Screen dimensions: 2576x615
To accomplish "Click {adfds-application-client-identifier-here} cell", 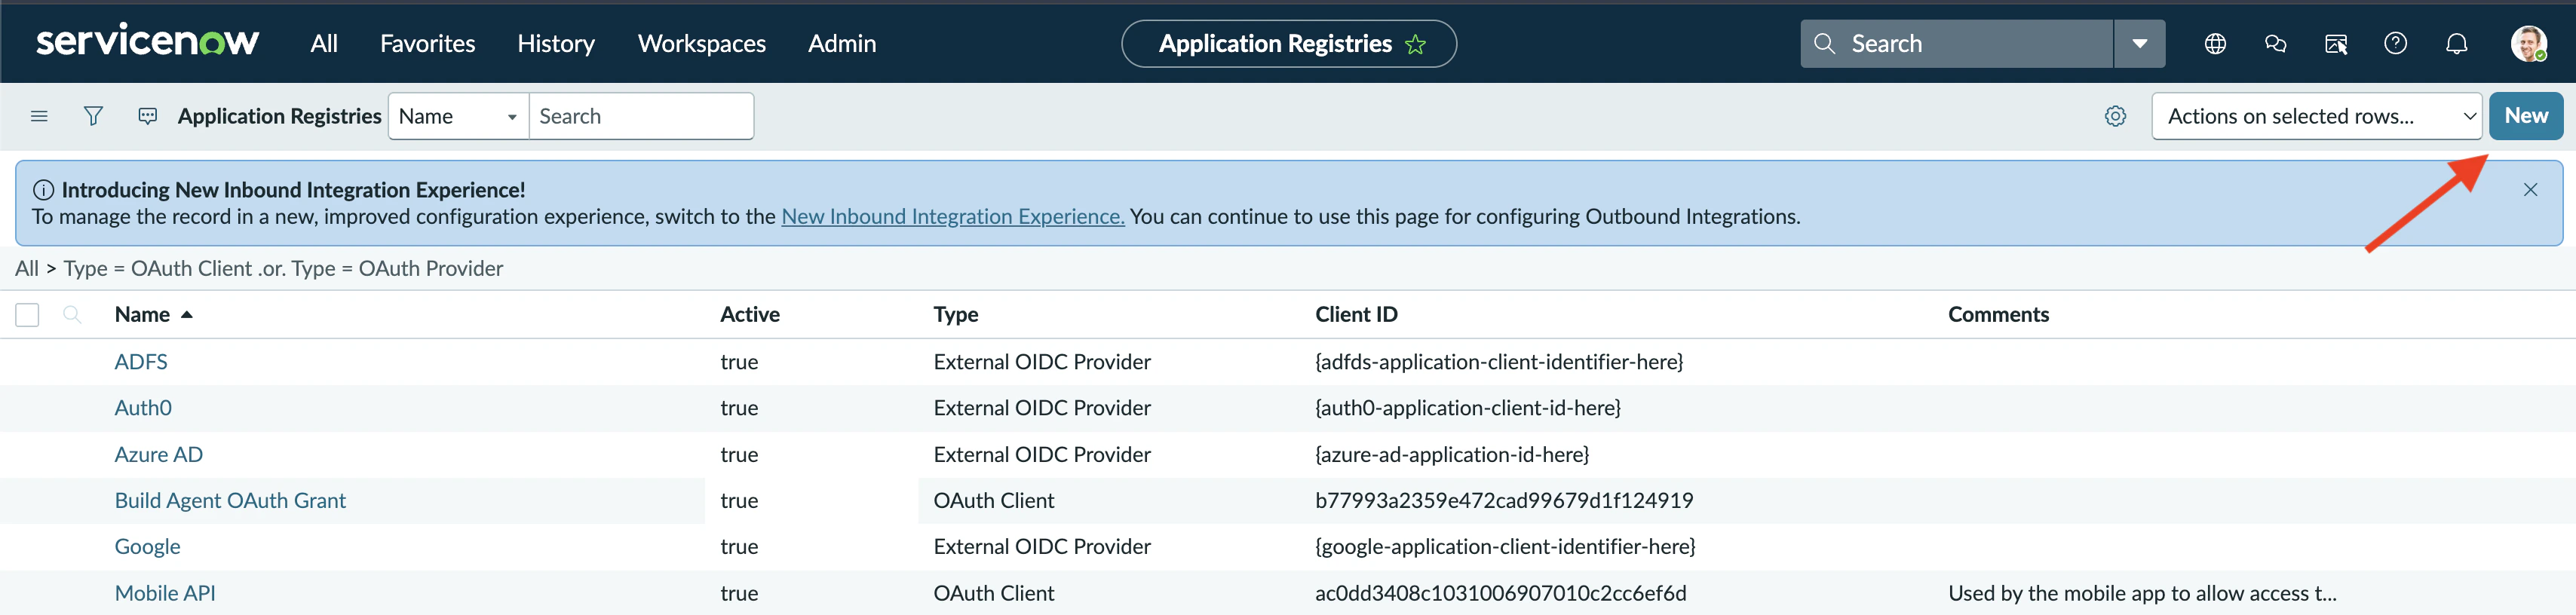I will point(1499,361).
